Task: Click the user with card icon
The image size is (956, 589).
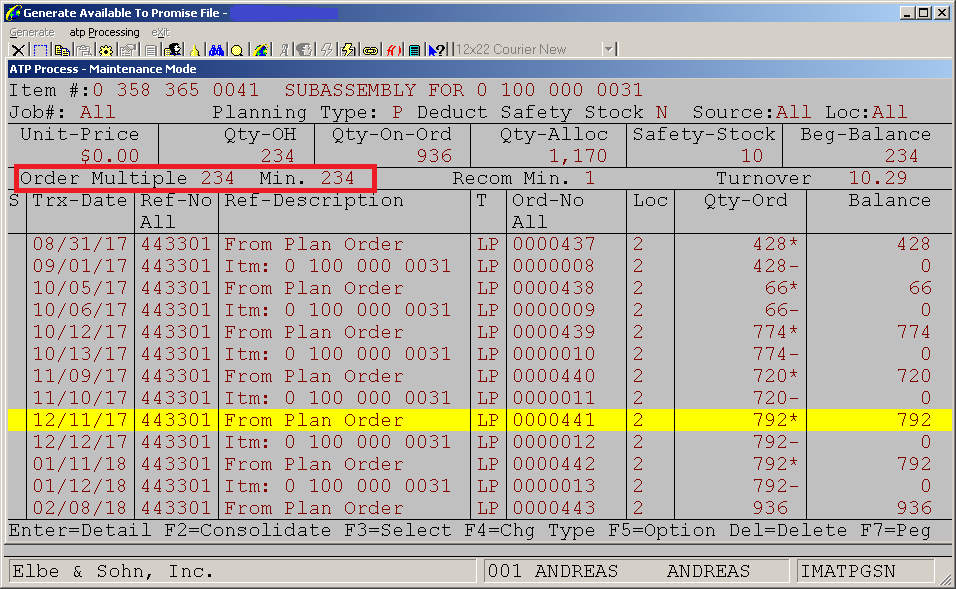Action: pyautogui.click(x=173, y=51)
